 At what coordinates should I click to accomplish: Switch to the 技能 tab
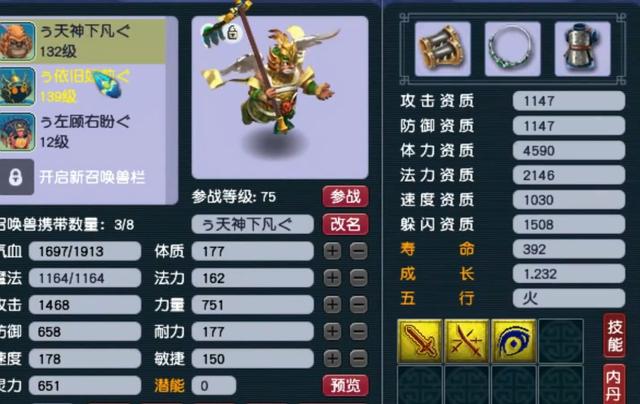coord(614,335)
